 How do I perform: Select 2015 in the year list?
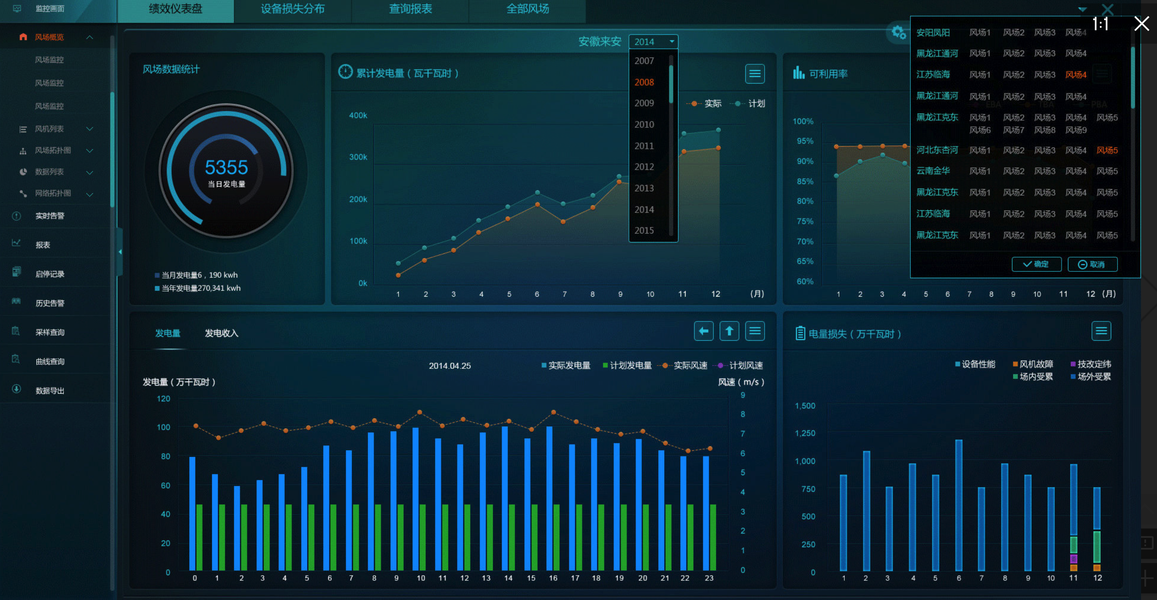click(x=644, y=230)
